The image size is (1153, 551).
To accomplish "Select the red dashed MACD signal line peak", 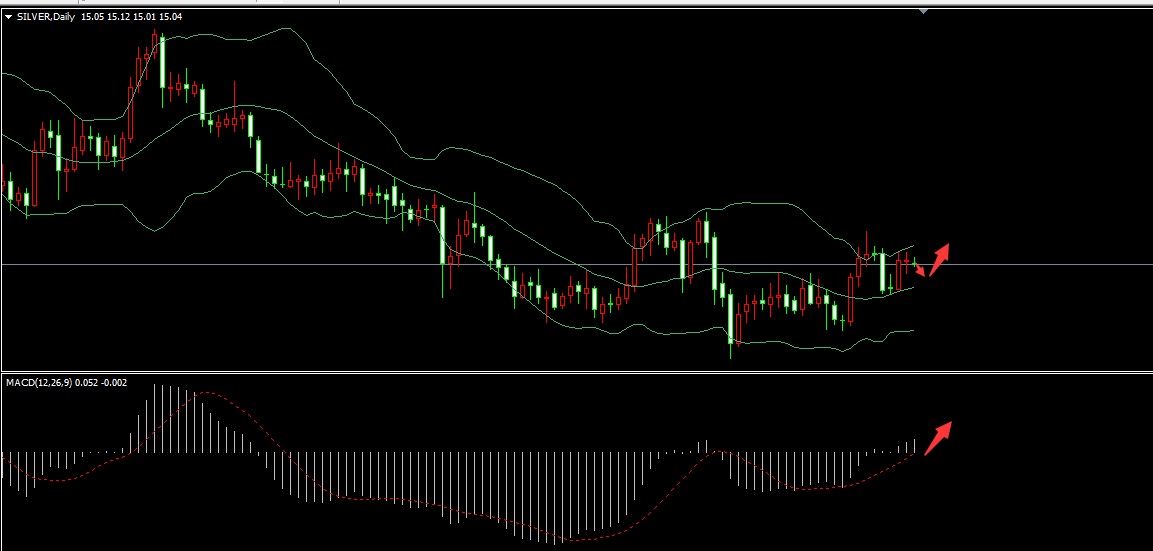I will pos(207,393).
